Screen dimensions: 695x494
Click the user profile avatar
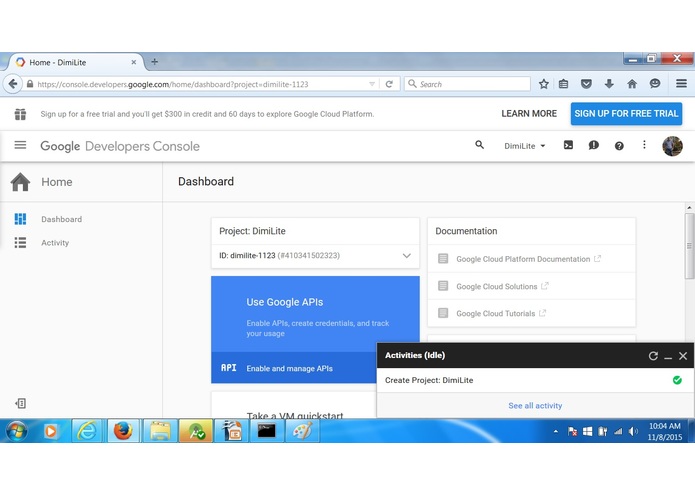point(672,146)
